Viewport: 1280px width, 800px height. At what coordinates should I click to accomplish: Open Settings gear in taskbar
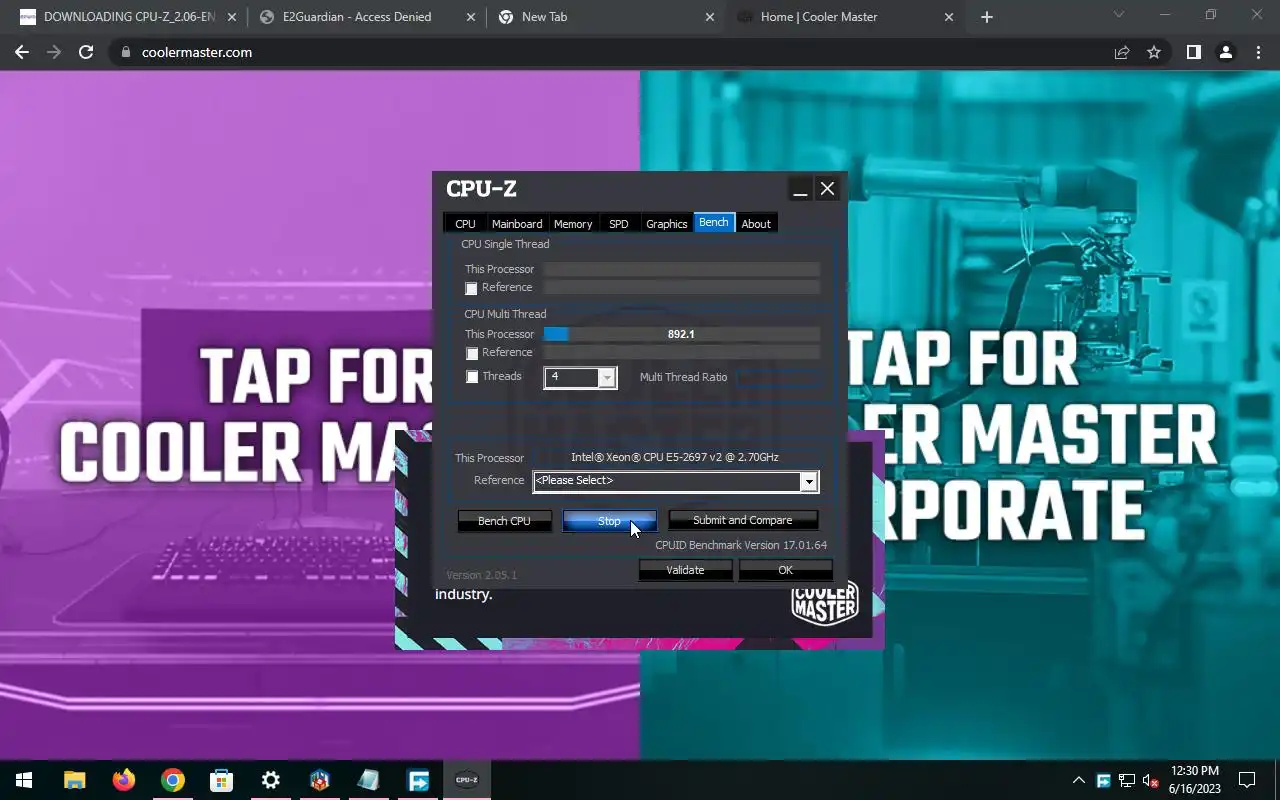click(270, 780)
